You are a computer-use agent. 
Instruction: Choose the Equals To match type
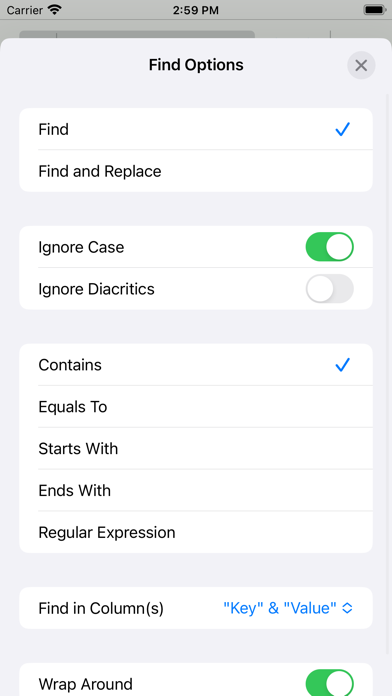coord(196,407)
